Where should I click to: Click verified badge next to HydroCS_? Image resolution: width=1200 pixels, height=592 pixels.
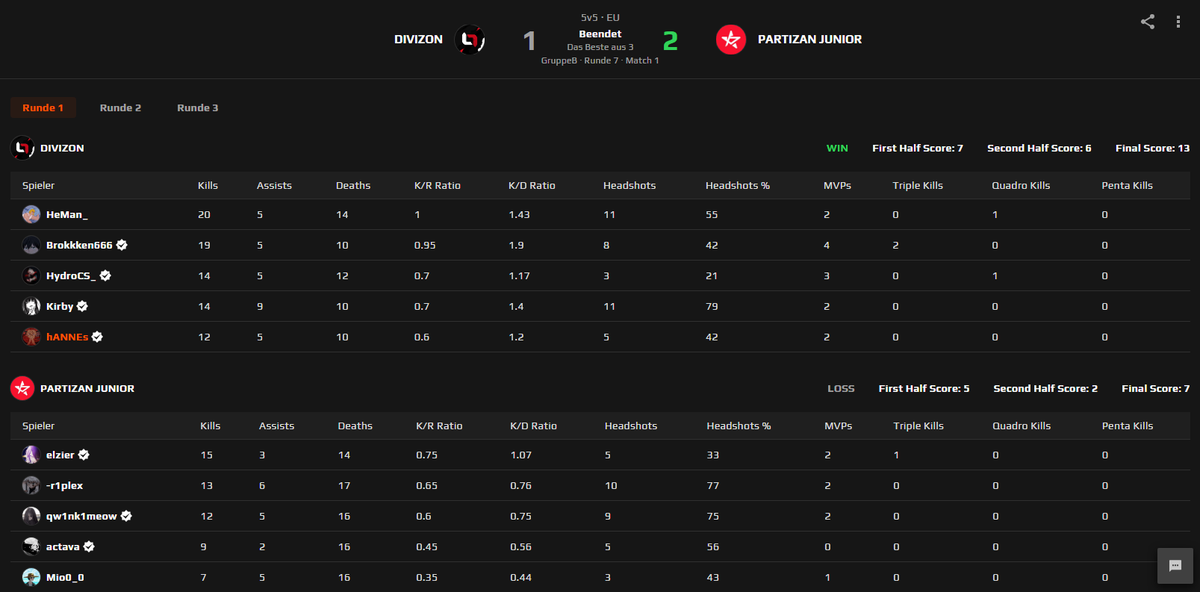pyautogui.click(x=105, y=276)
